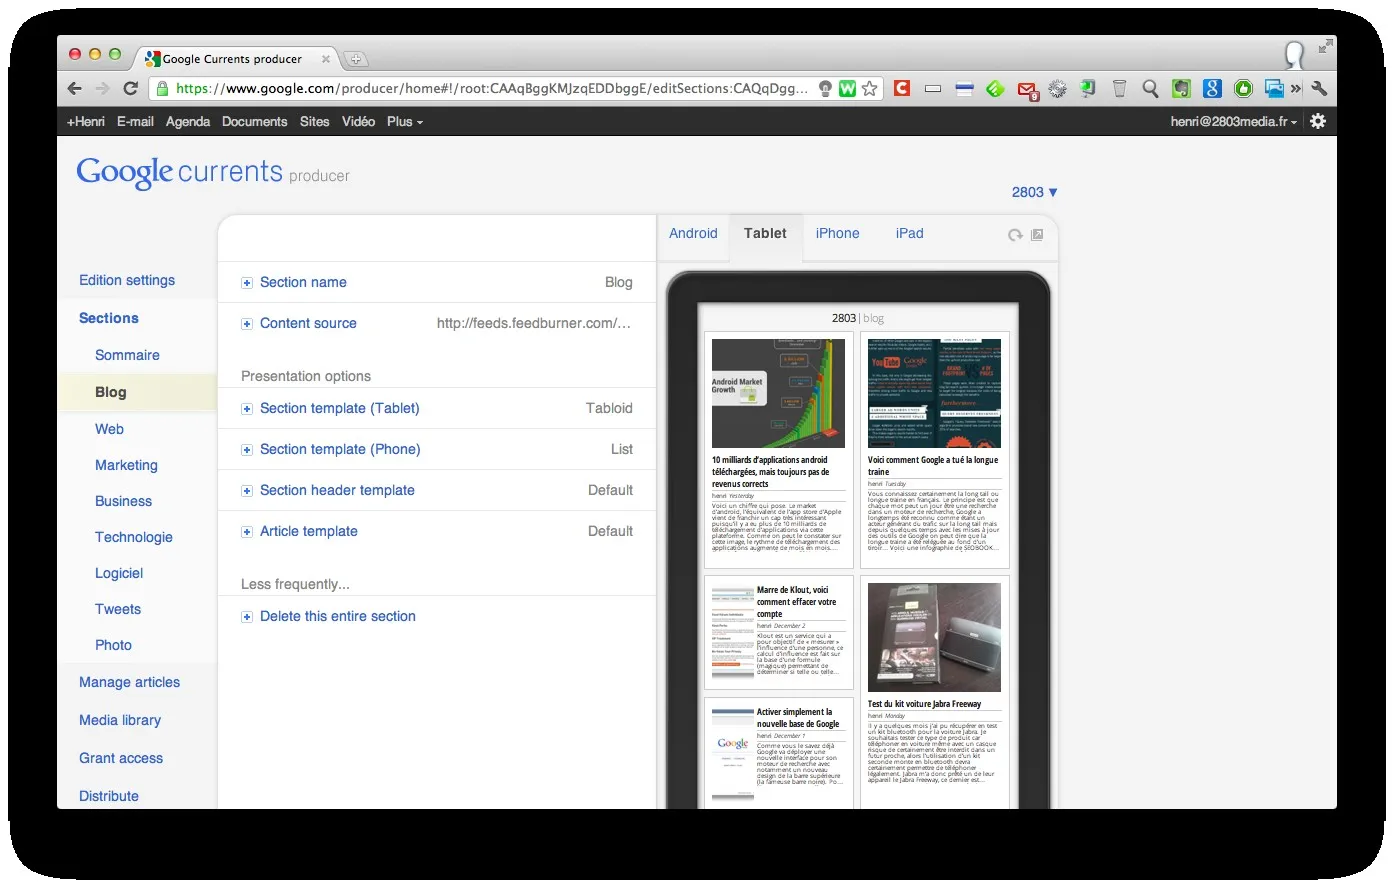Open Manage articles

130,682
